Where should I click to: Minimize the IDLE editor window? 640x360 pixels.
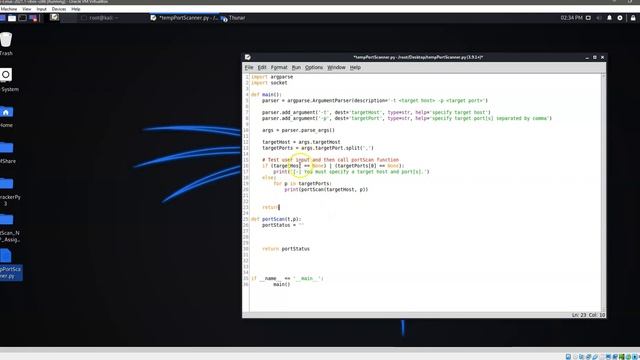pyautogui.click(x=587, y=58)
